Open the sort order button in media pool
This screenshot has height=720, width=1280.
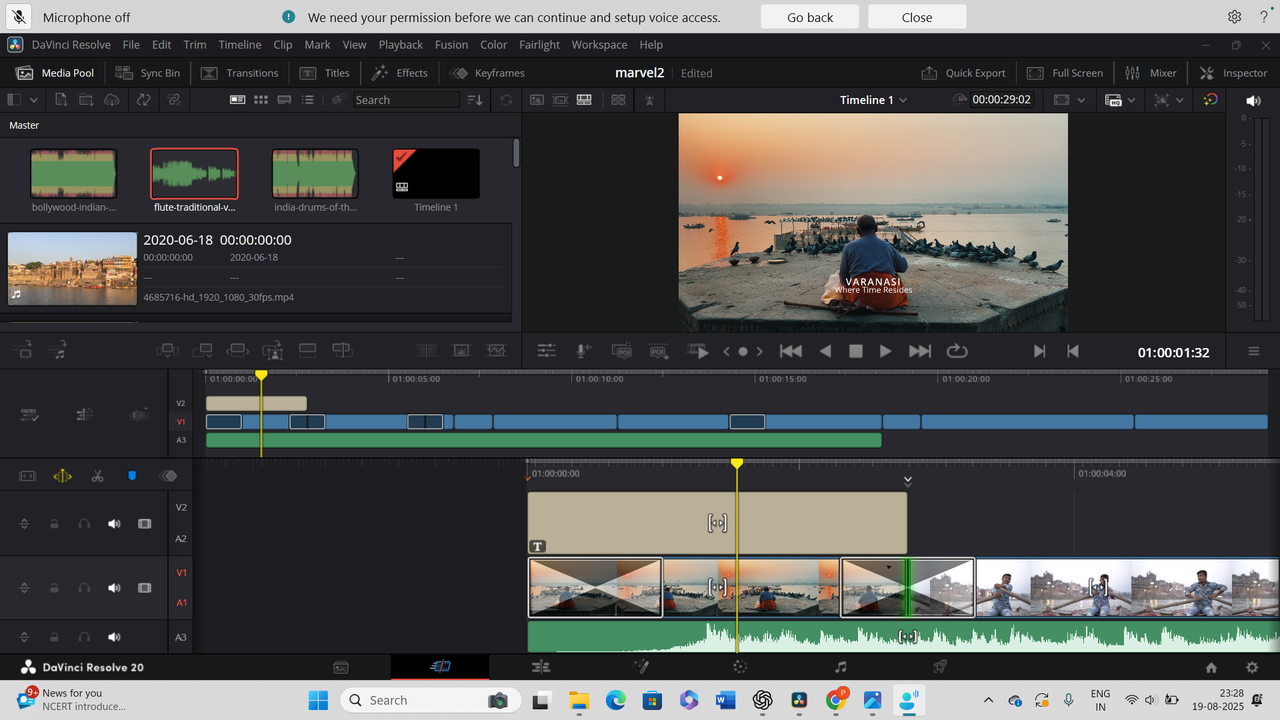coord(475,100)
